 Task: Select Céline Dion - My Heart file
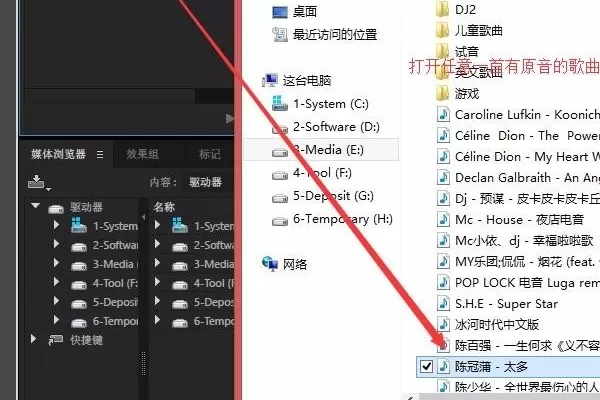click(x=518, y=157)
